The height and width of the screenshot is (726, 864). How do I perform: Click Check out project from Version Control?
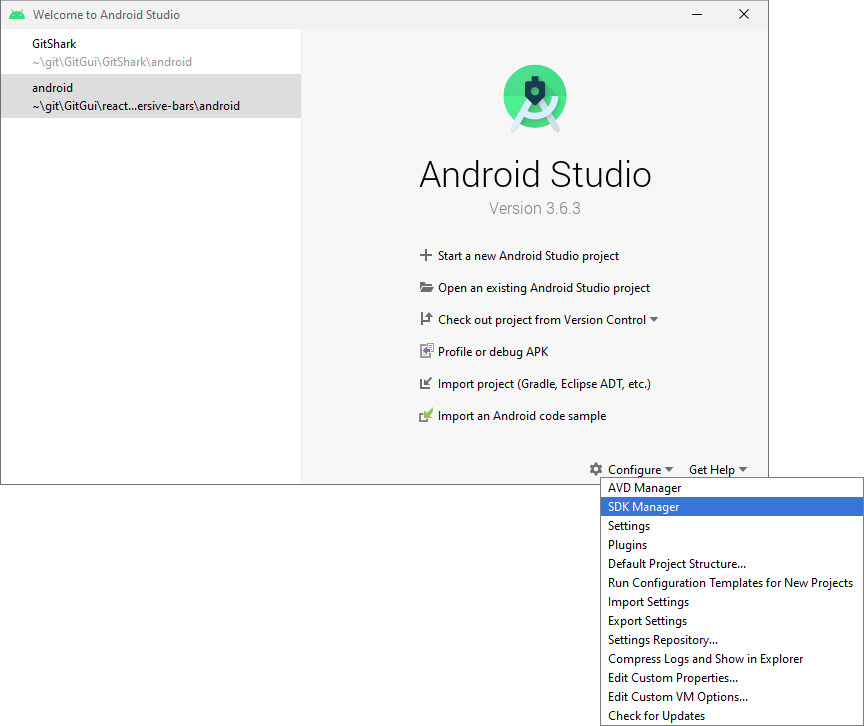tap(542, 319)
